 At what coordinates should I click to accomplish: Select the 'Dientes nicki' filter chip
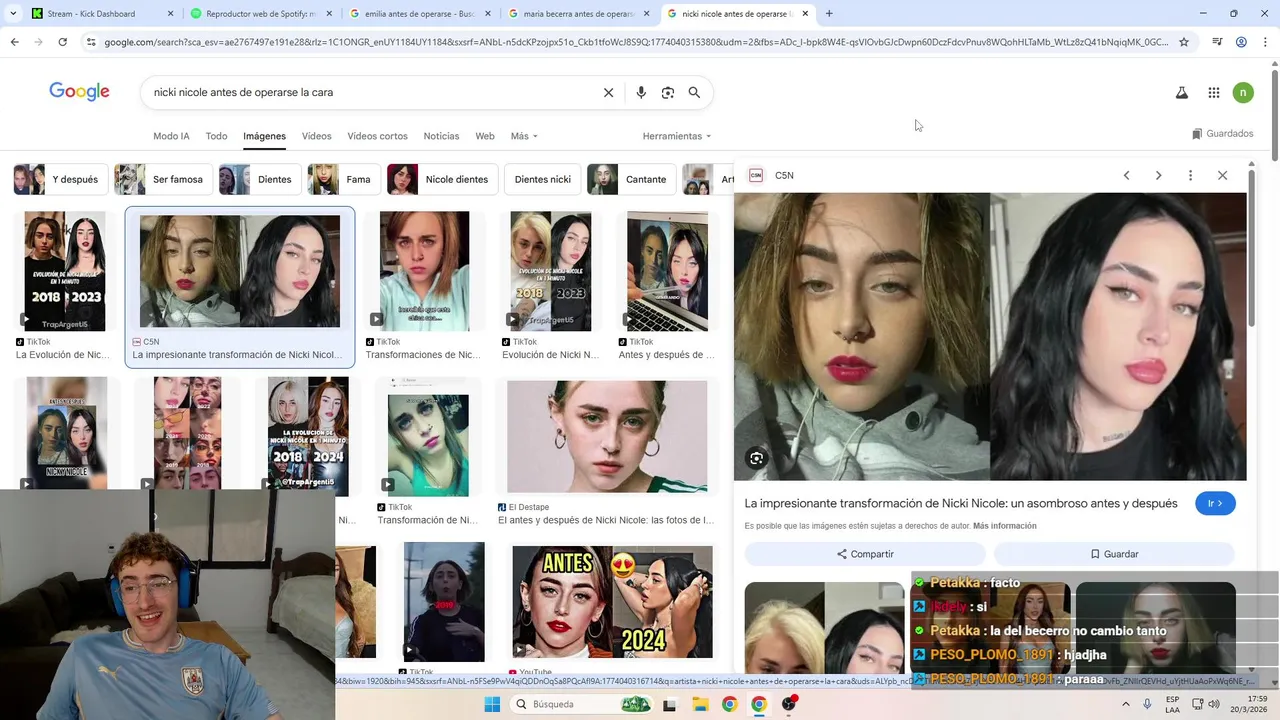pyautogui.click(x=543, y=179)
